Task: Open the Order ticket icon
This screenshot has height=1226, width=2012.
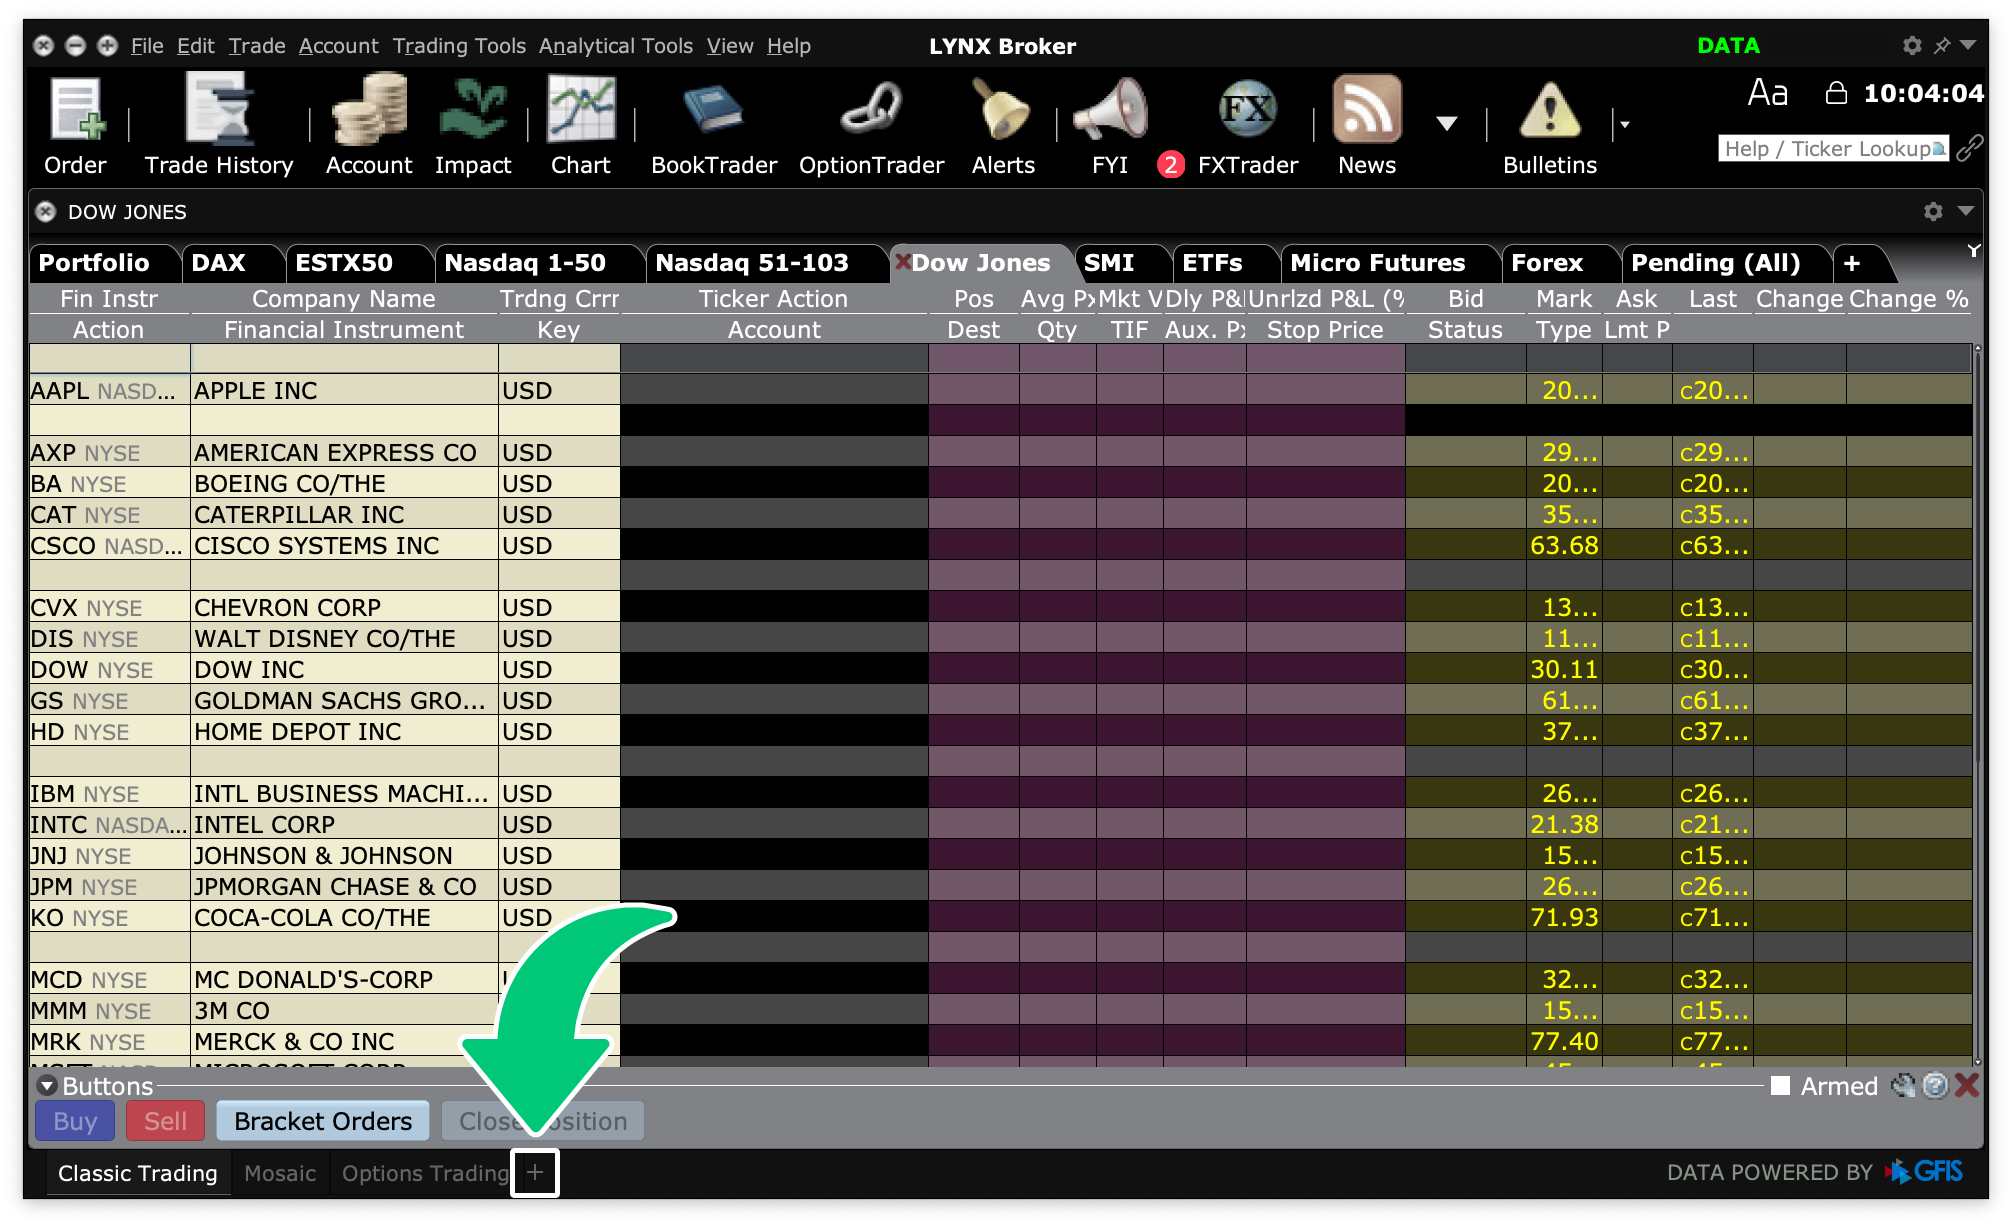Action: (x=76, y=111)
